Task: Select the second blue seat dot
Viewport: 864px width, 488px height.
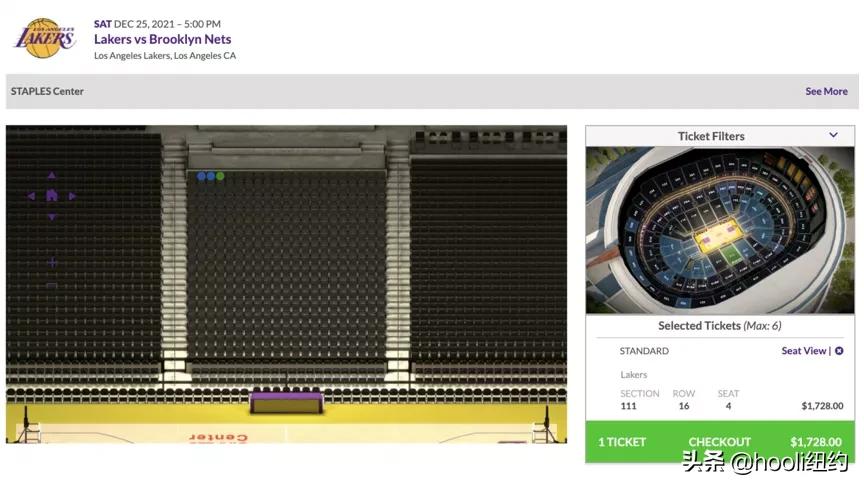Action: tap(211, 176)
